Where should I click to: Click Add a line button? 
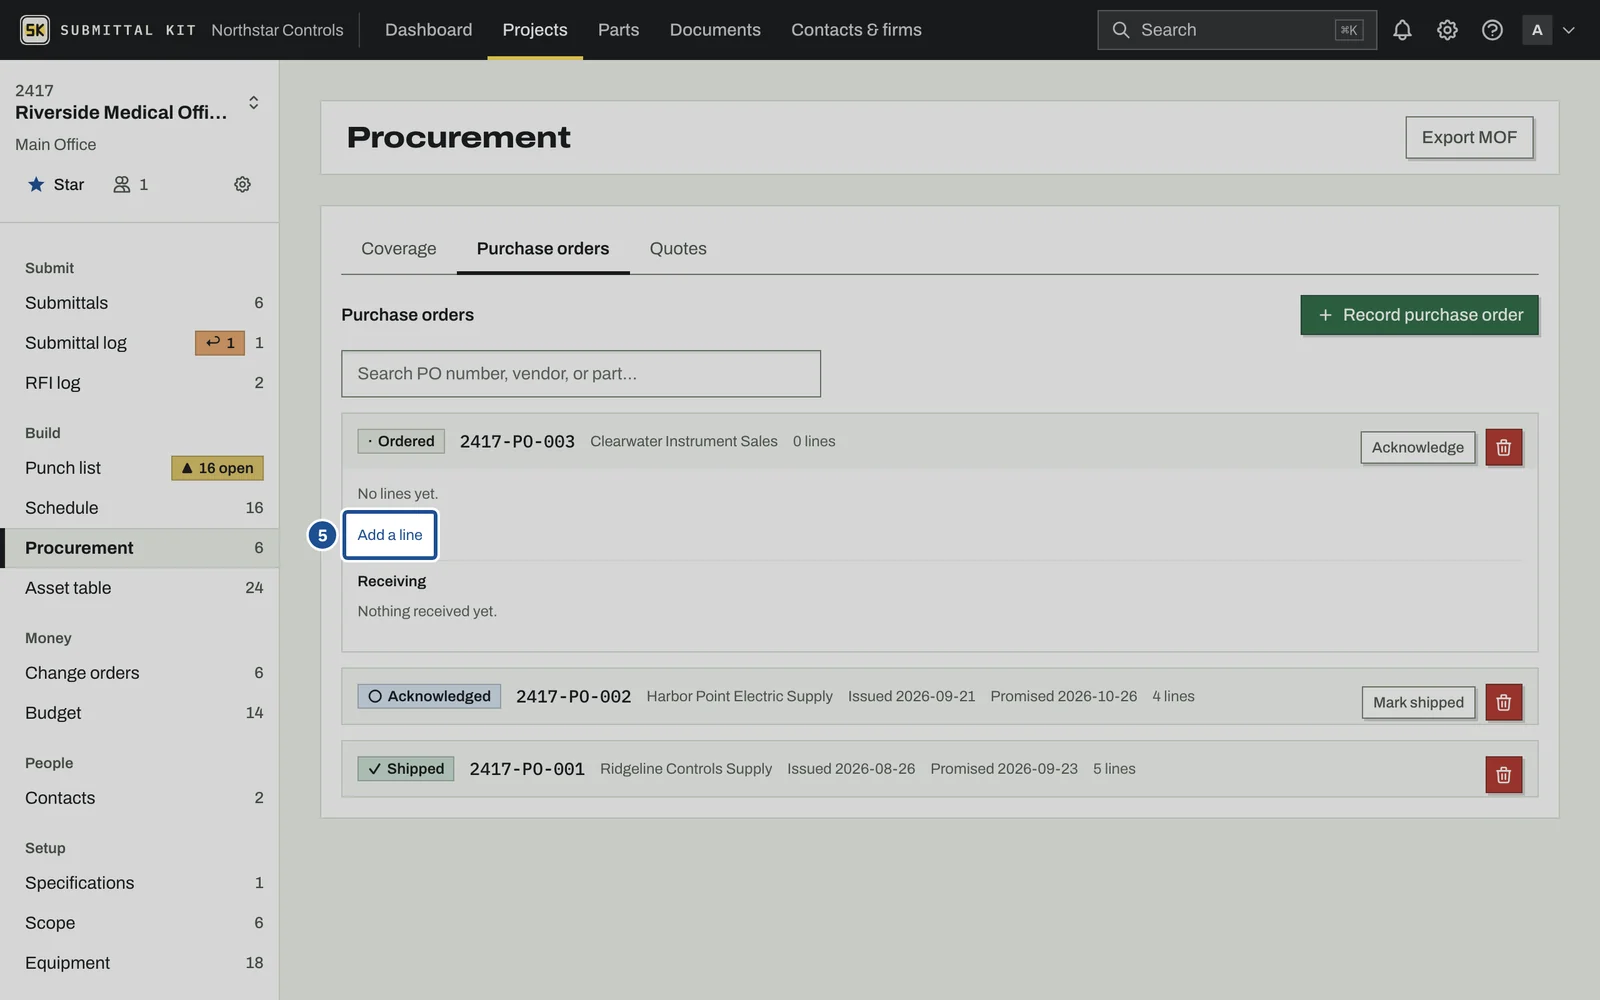point(390,535)
